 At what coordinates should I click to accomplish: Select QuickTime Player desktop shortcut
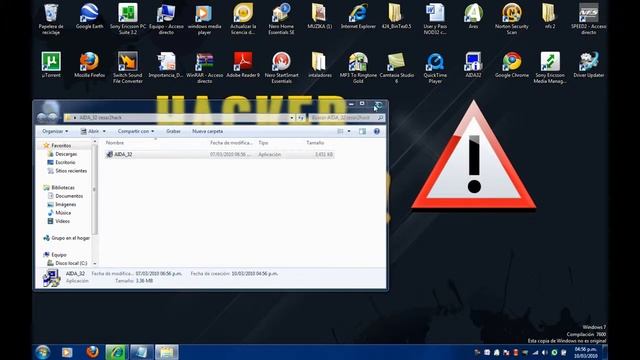(x=435, y=67)
